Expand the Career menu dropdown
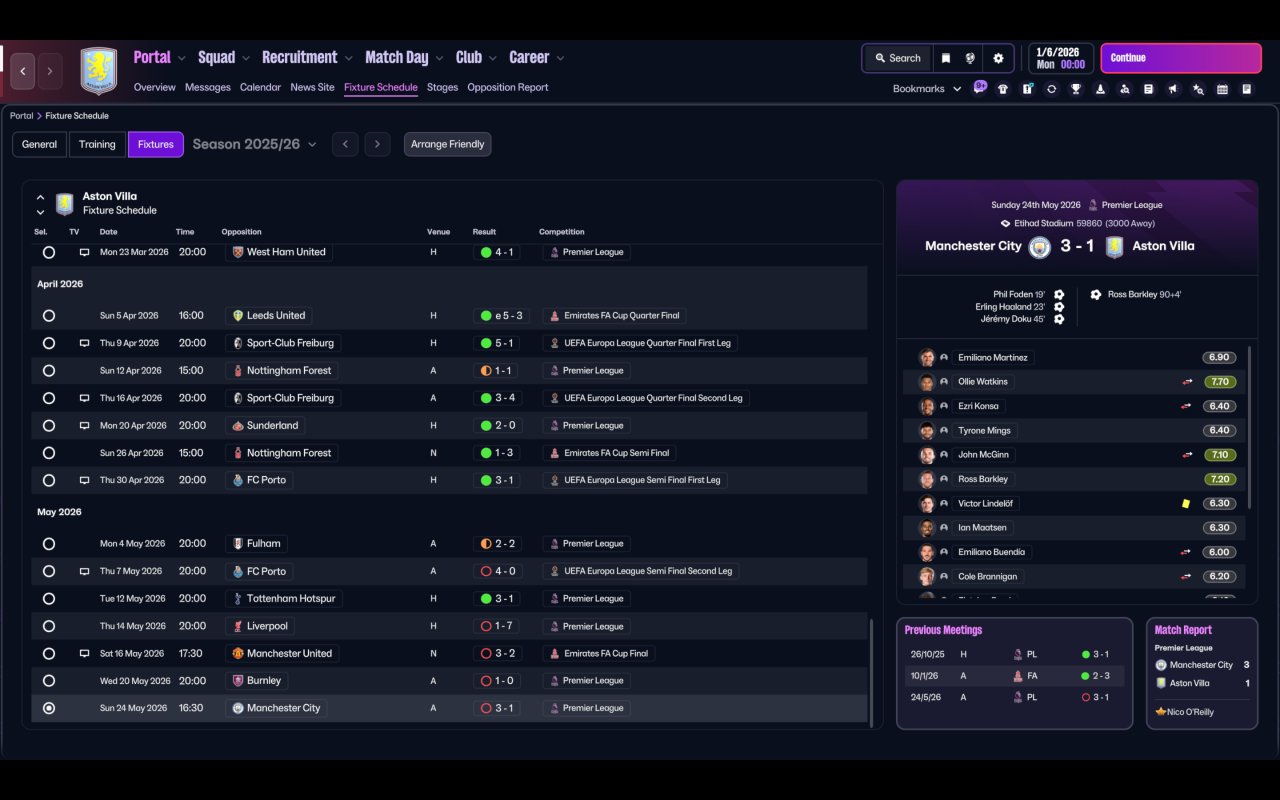This screenshot has width=1280, height=800. tap(560, 58)
